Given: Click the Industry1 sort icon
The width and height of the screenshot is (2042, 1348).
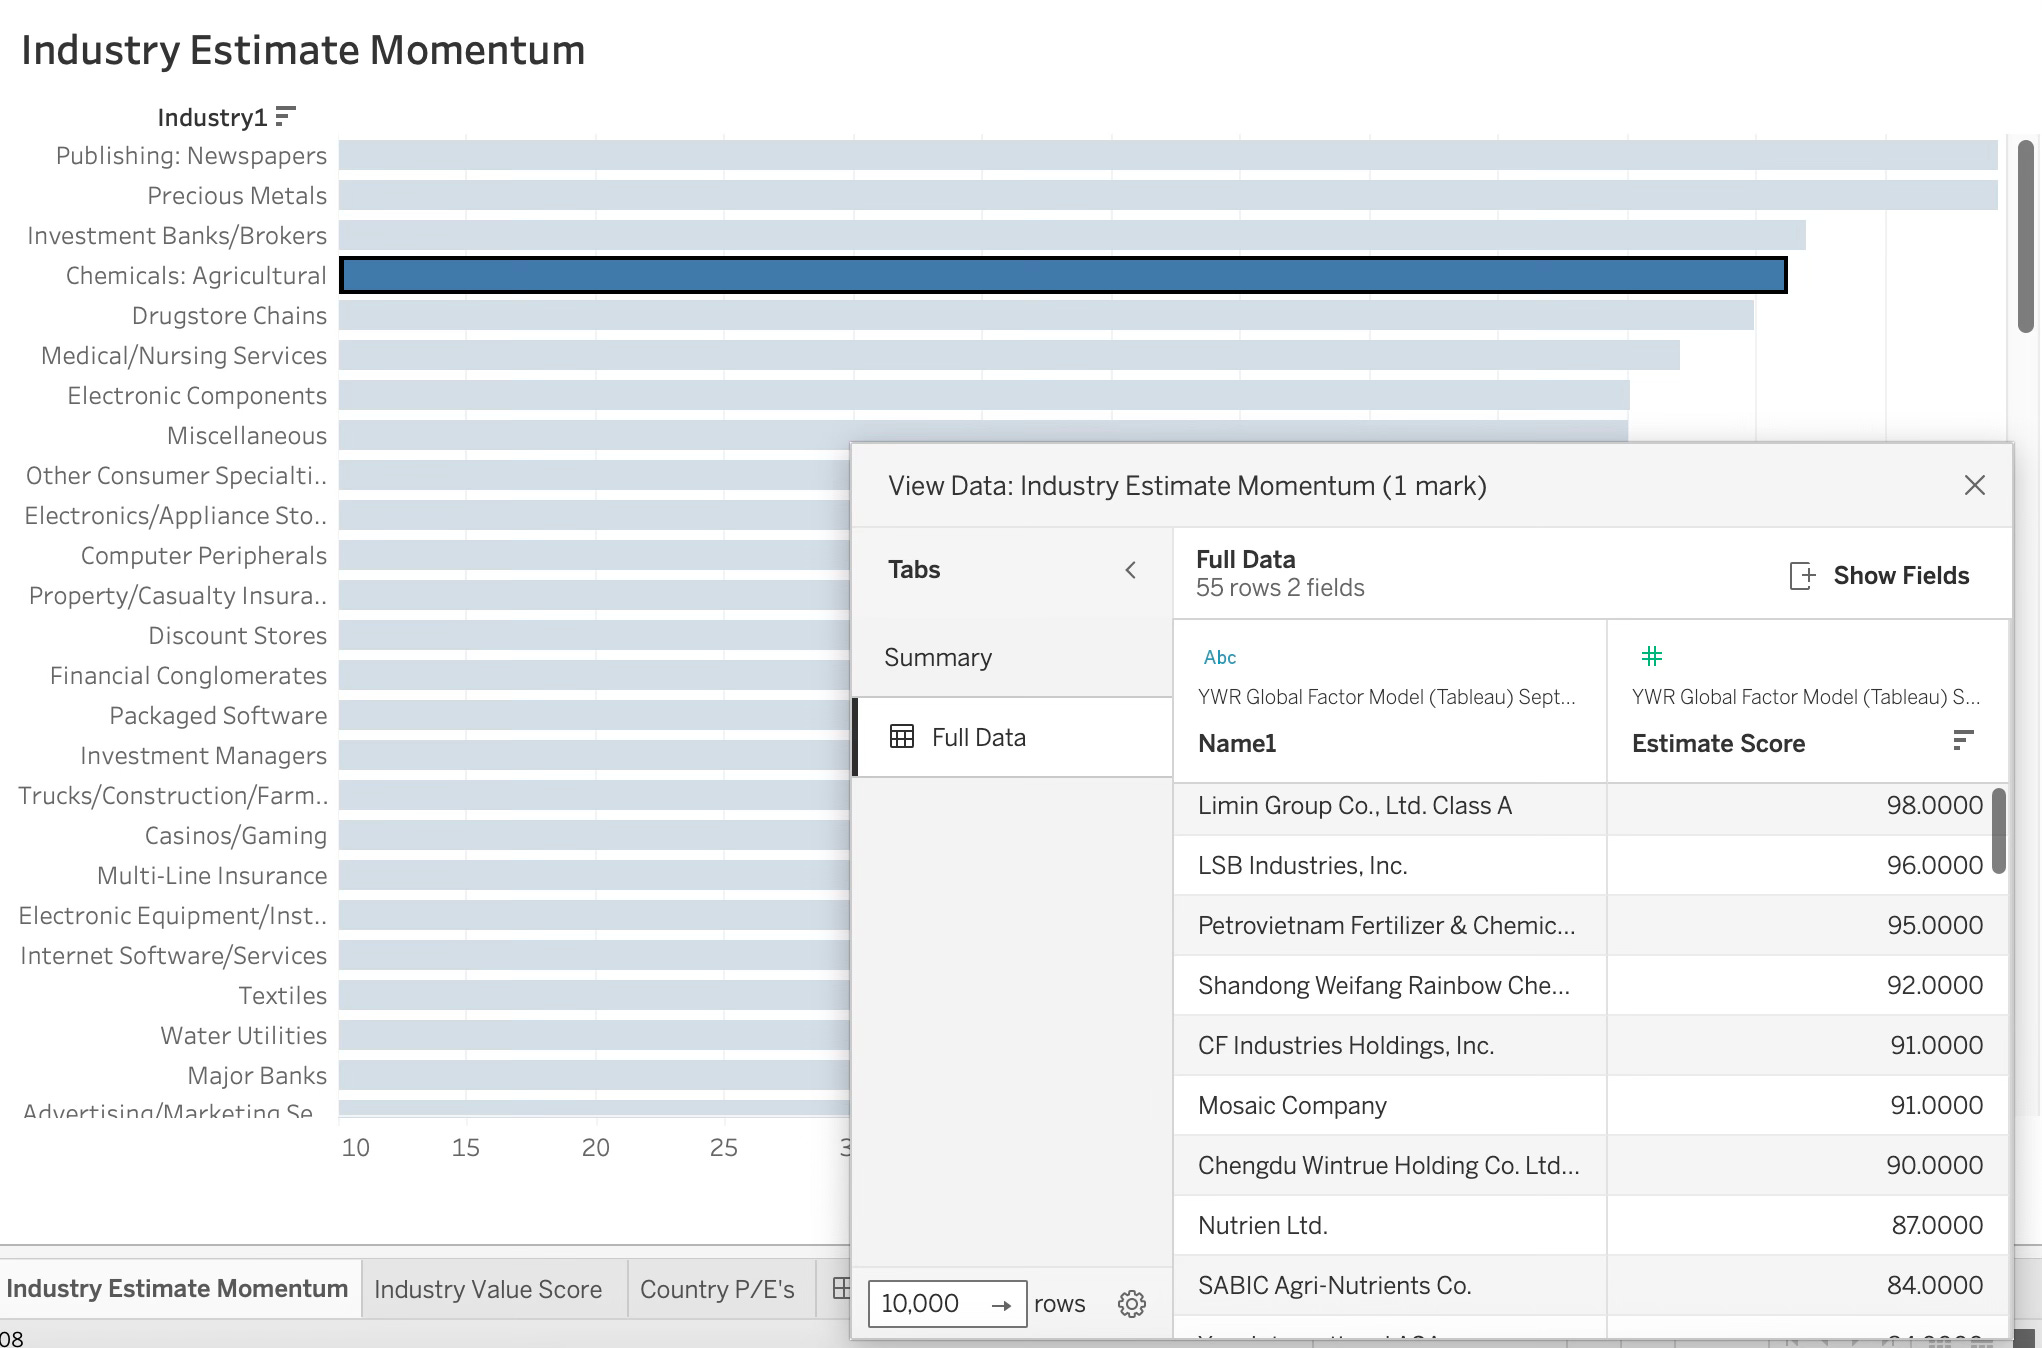Looking at the screenshot, I should click(285, 117).
